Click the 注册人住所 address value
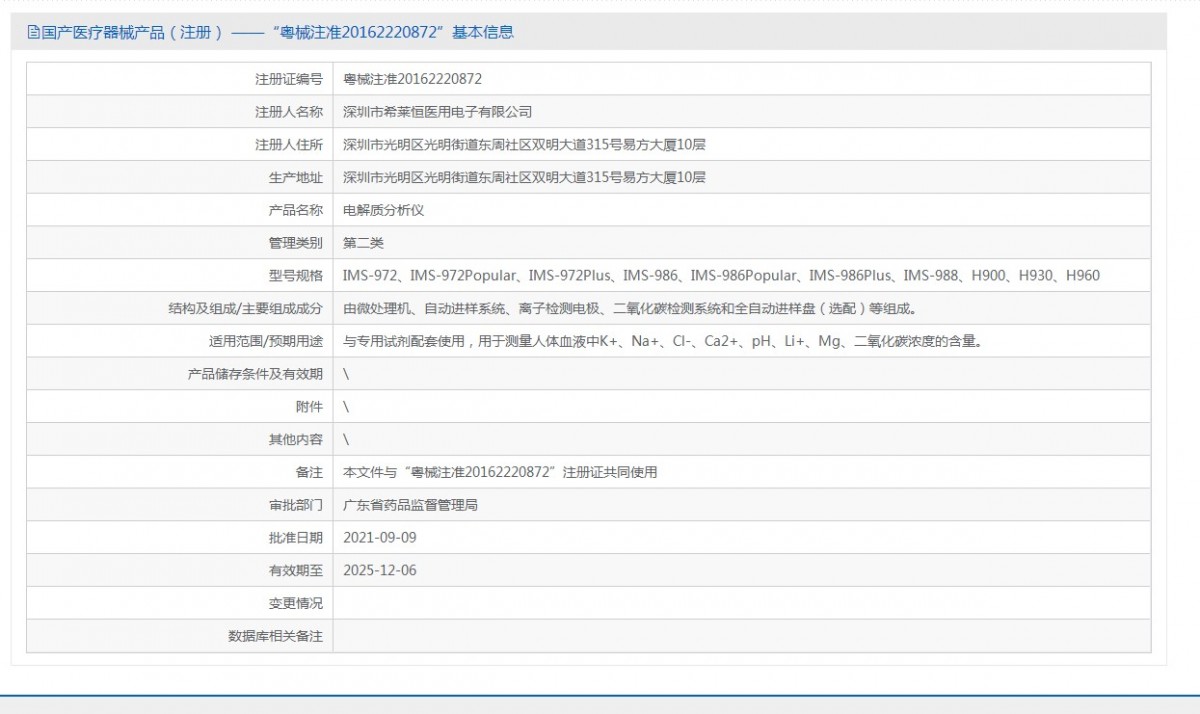The width and height of the screenshot is (1200, 714). point(524,145)
